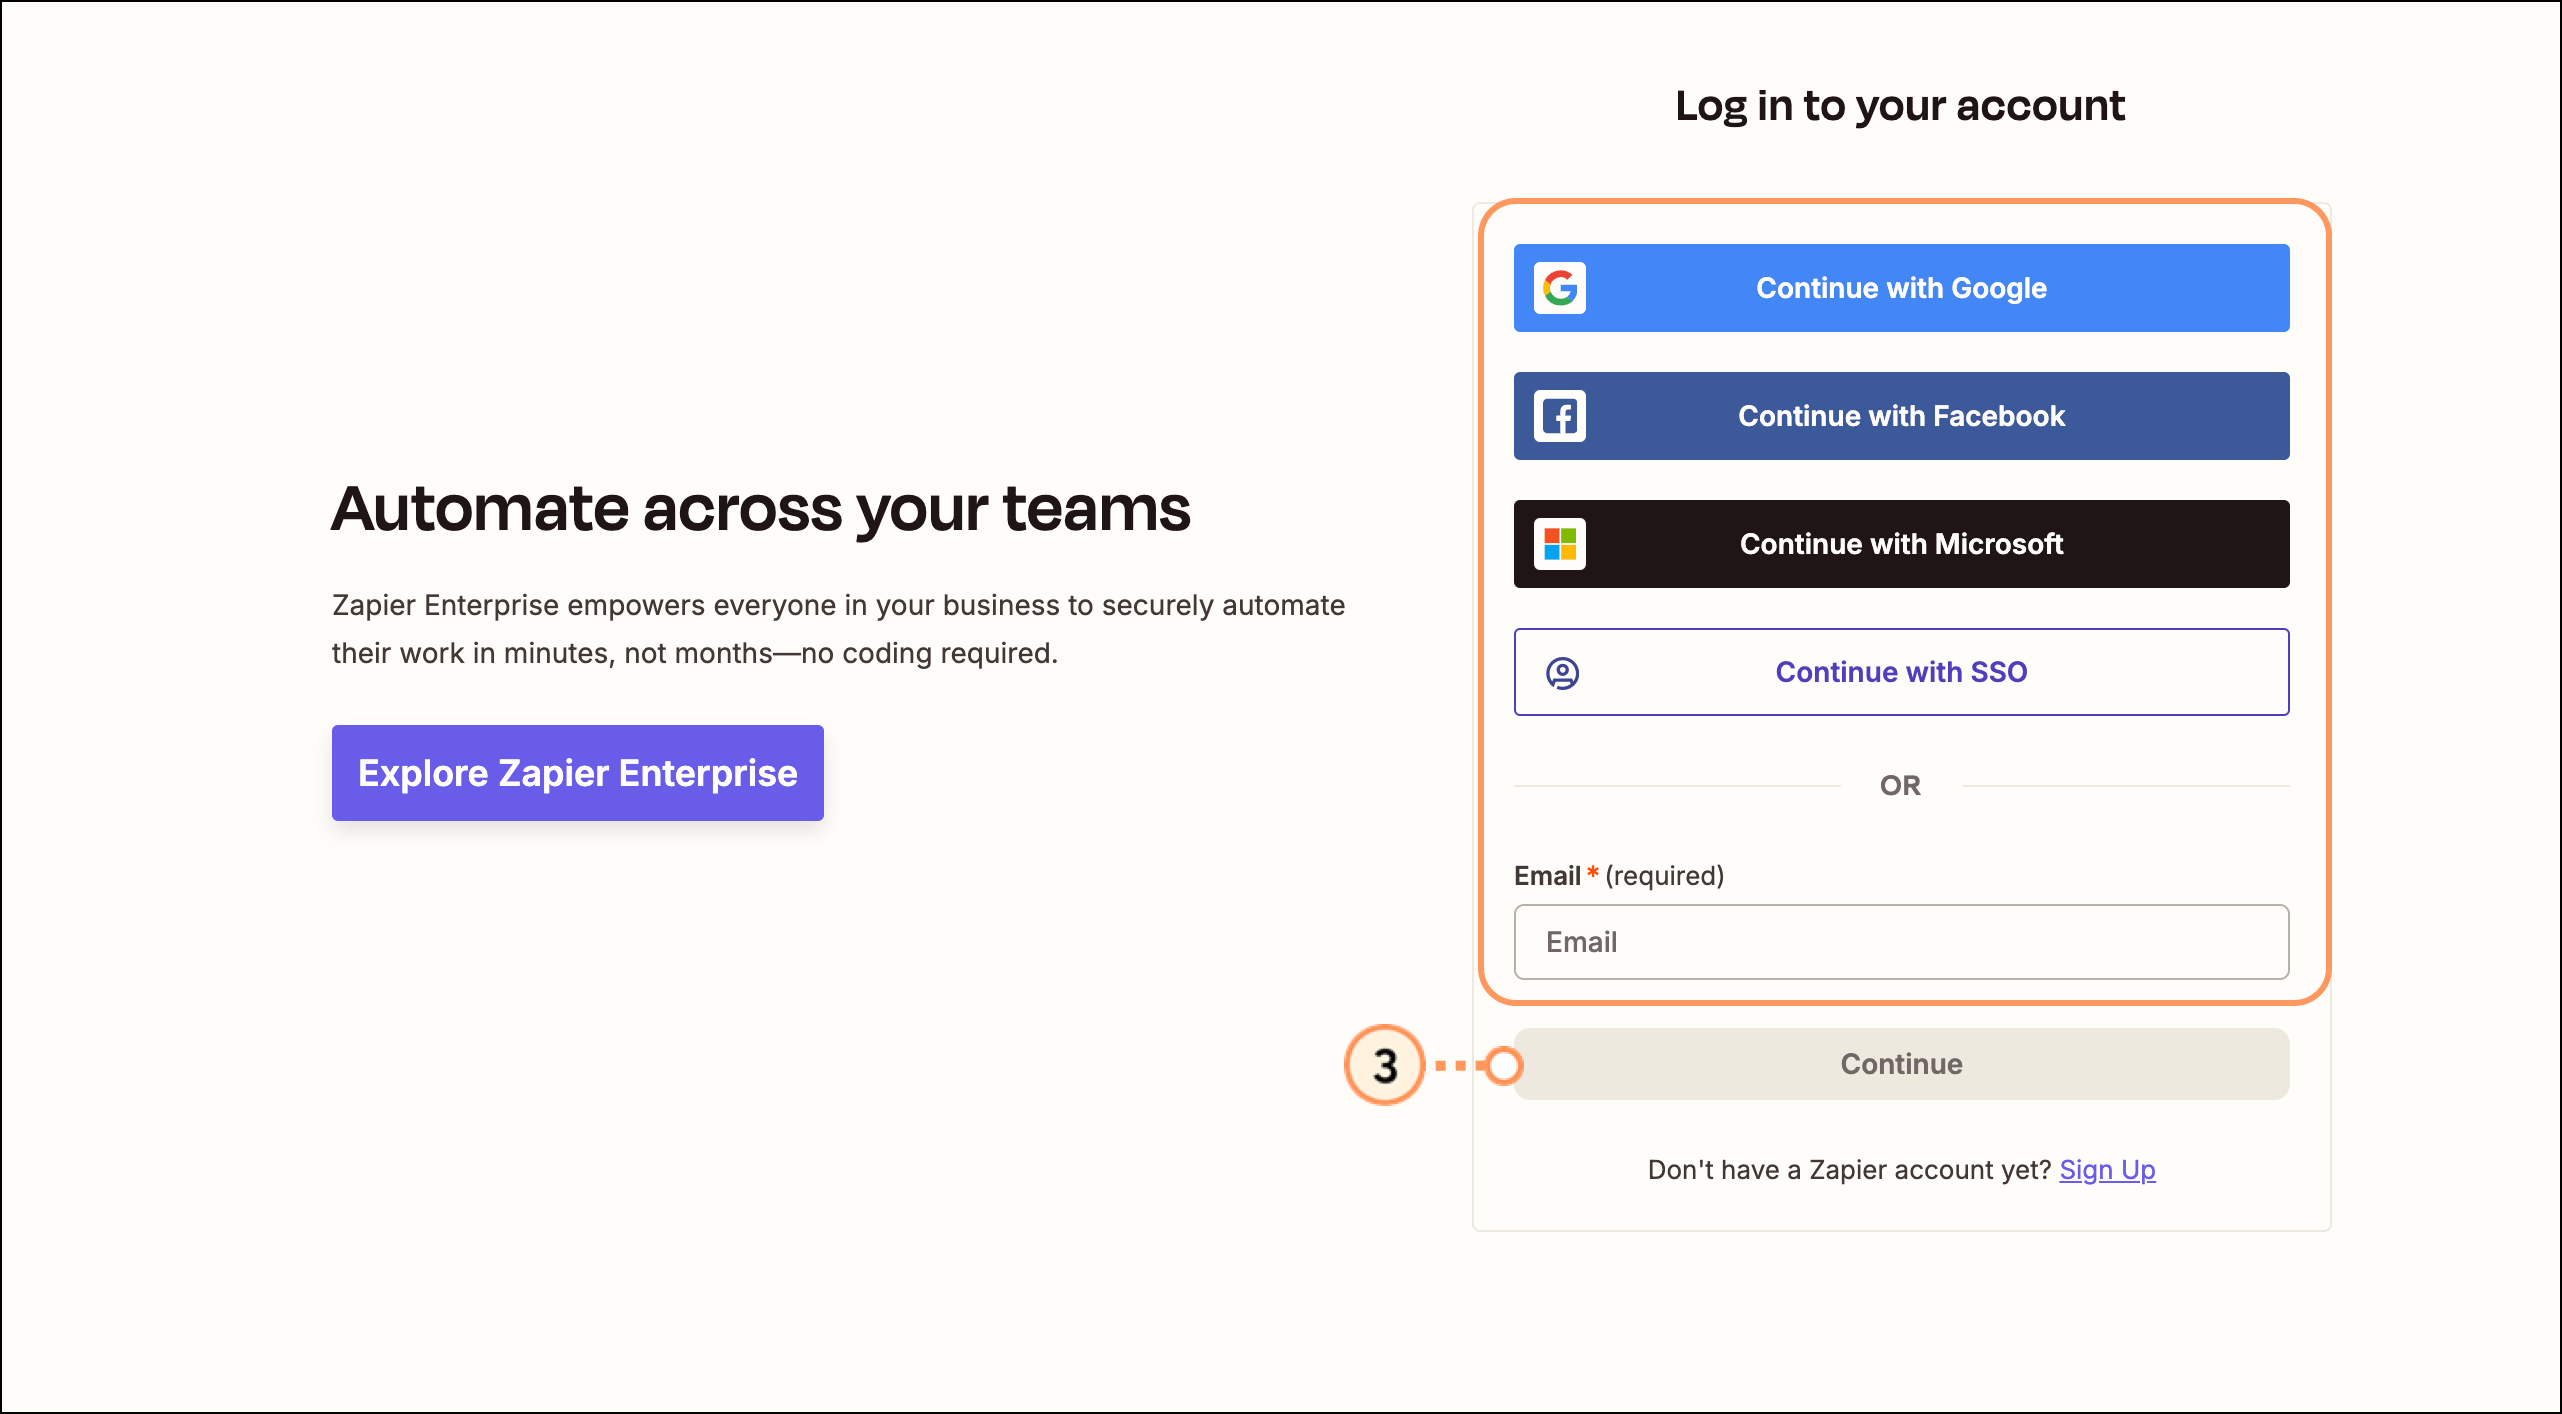Open Explore Zapier Enterprise
Image resolution: width=2562 pixels, height=1414 pixels.
[578, 773]
